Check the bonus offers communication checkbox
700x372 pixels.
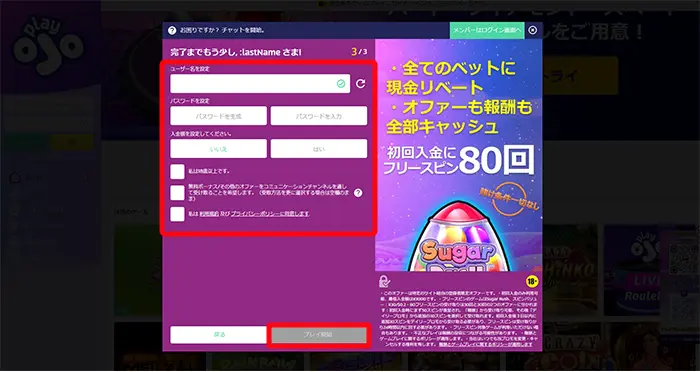click(x=177, y=193)
